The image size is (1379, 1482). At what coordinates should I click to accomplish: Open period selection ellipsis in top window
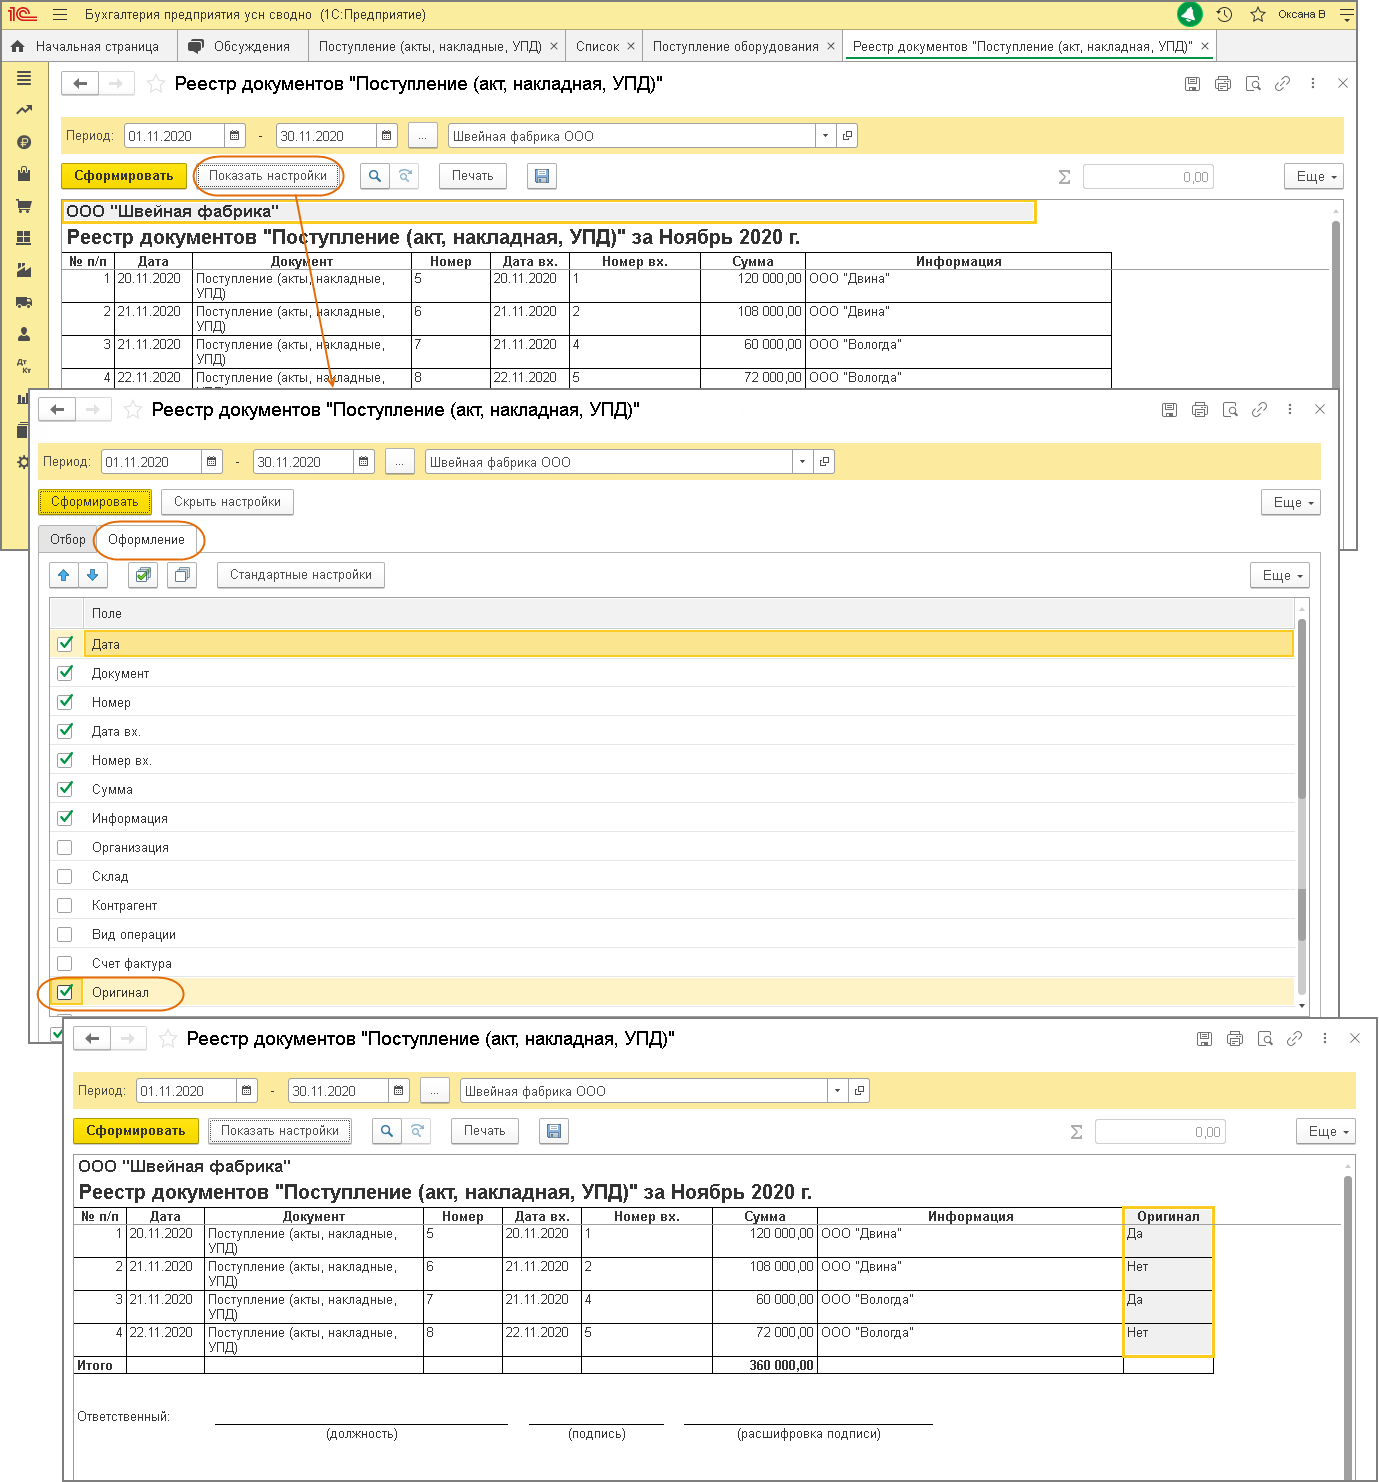423,136
